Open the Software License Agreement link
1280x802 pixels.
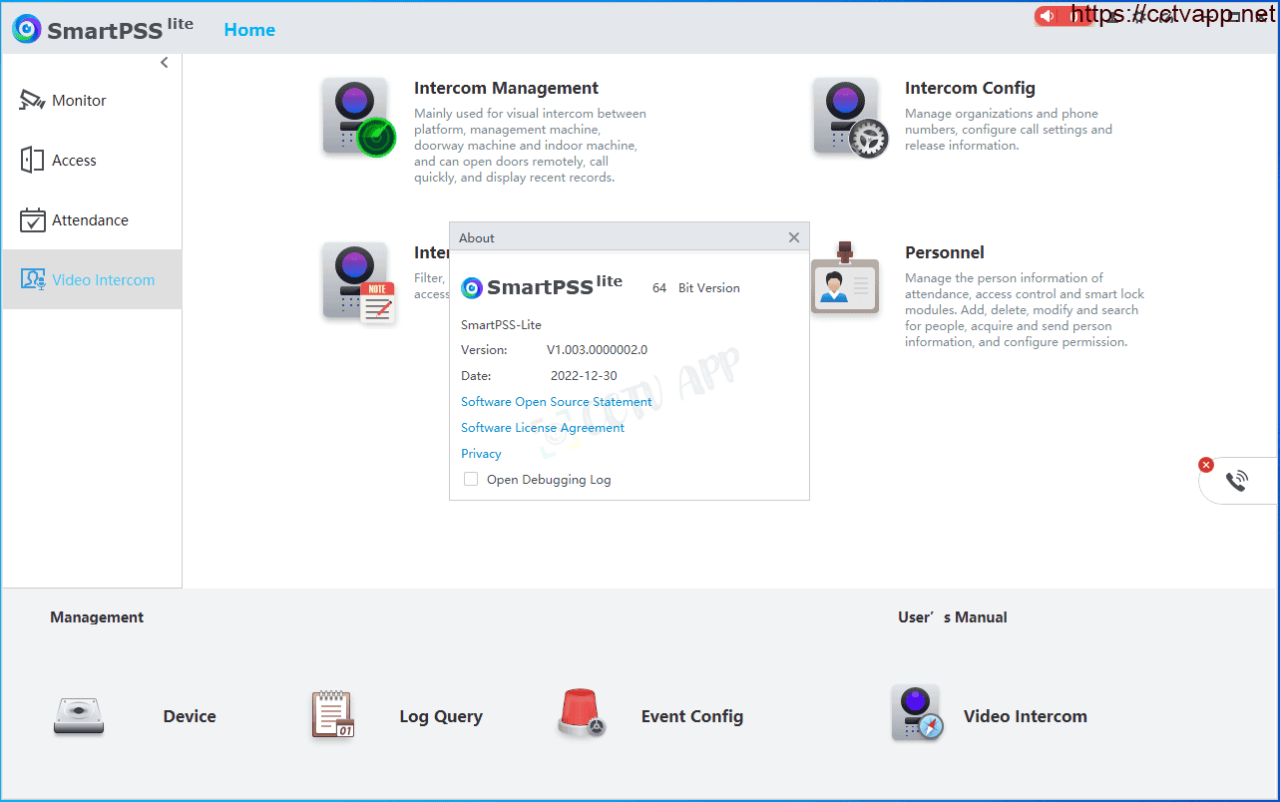(542, 428)
